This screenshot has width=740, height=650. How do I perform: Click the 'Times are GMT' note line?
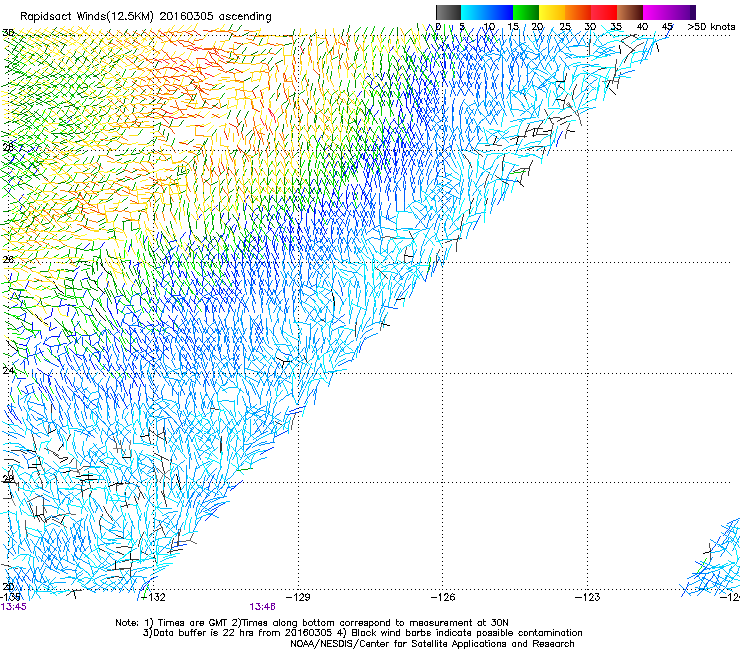(x=312, y=623)
